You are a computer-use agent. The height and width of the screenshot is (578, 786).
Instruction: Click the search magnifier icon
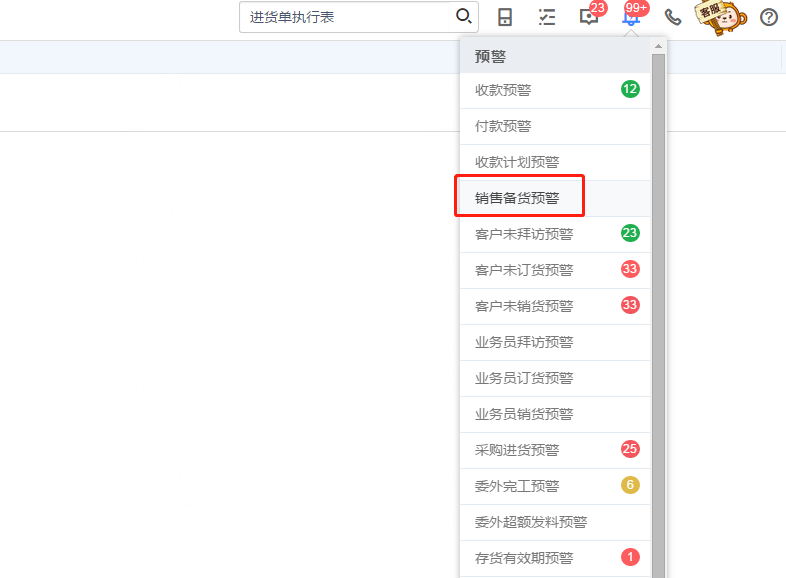464,17
